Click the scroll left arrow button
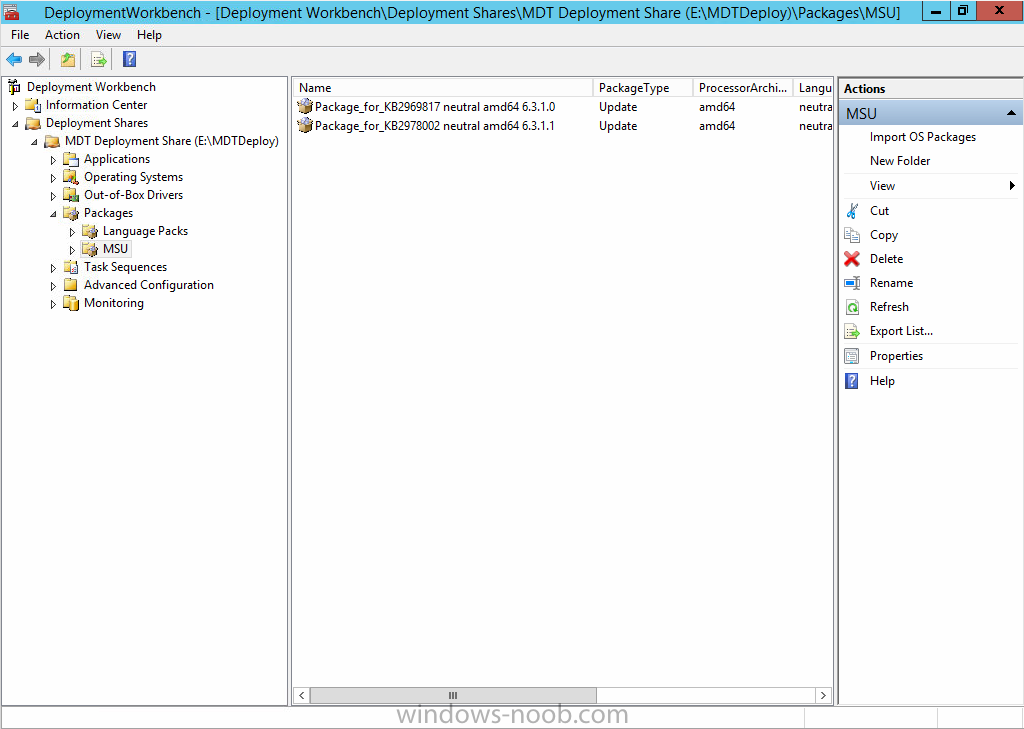 pos(302,696)
